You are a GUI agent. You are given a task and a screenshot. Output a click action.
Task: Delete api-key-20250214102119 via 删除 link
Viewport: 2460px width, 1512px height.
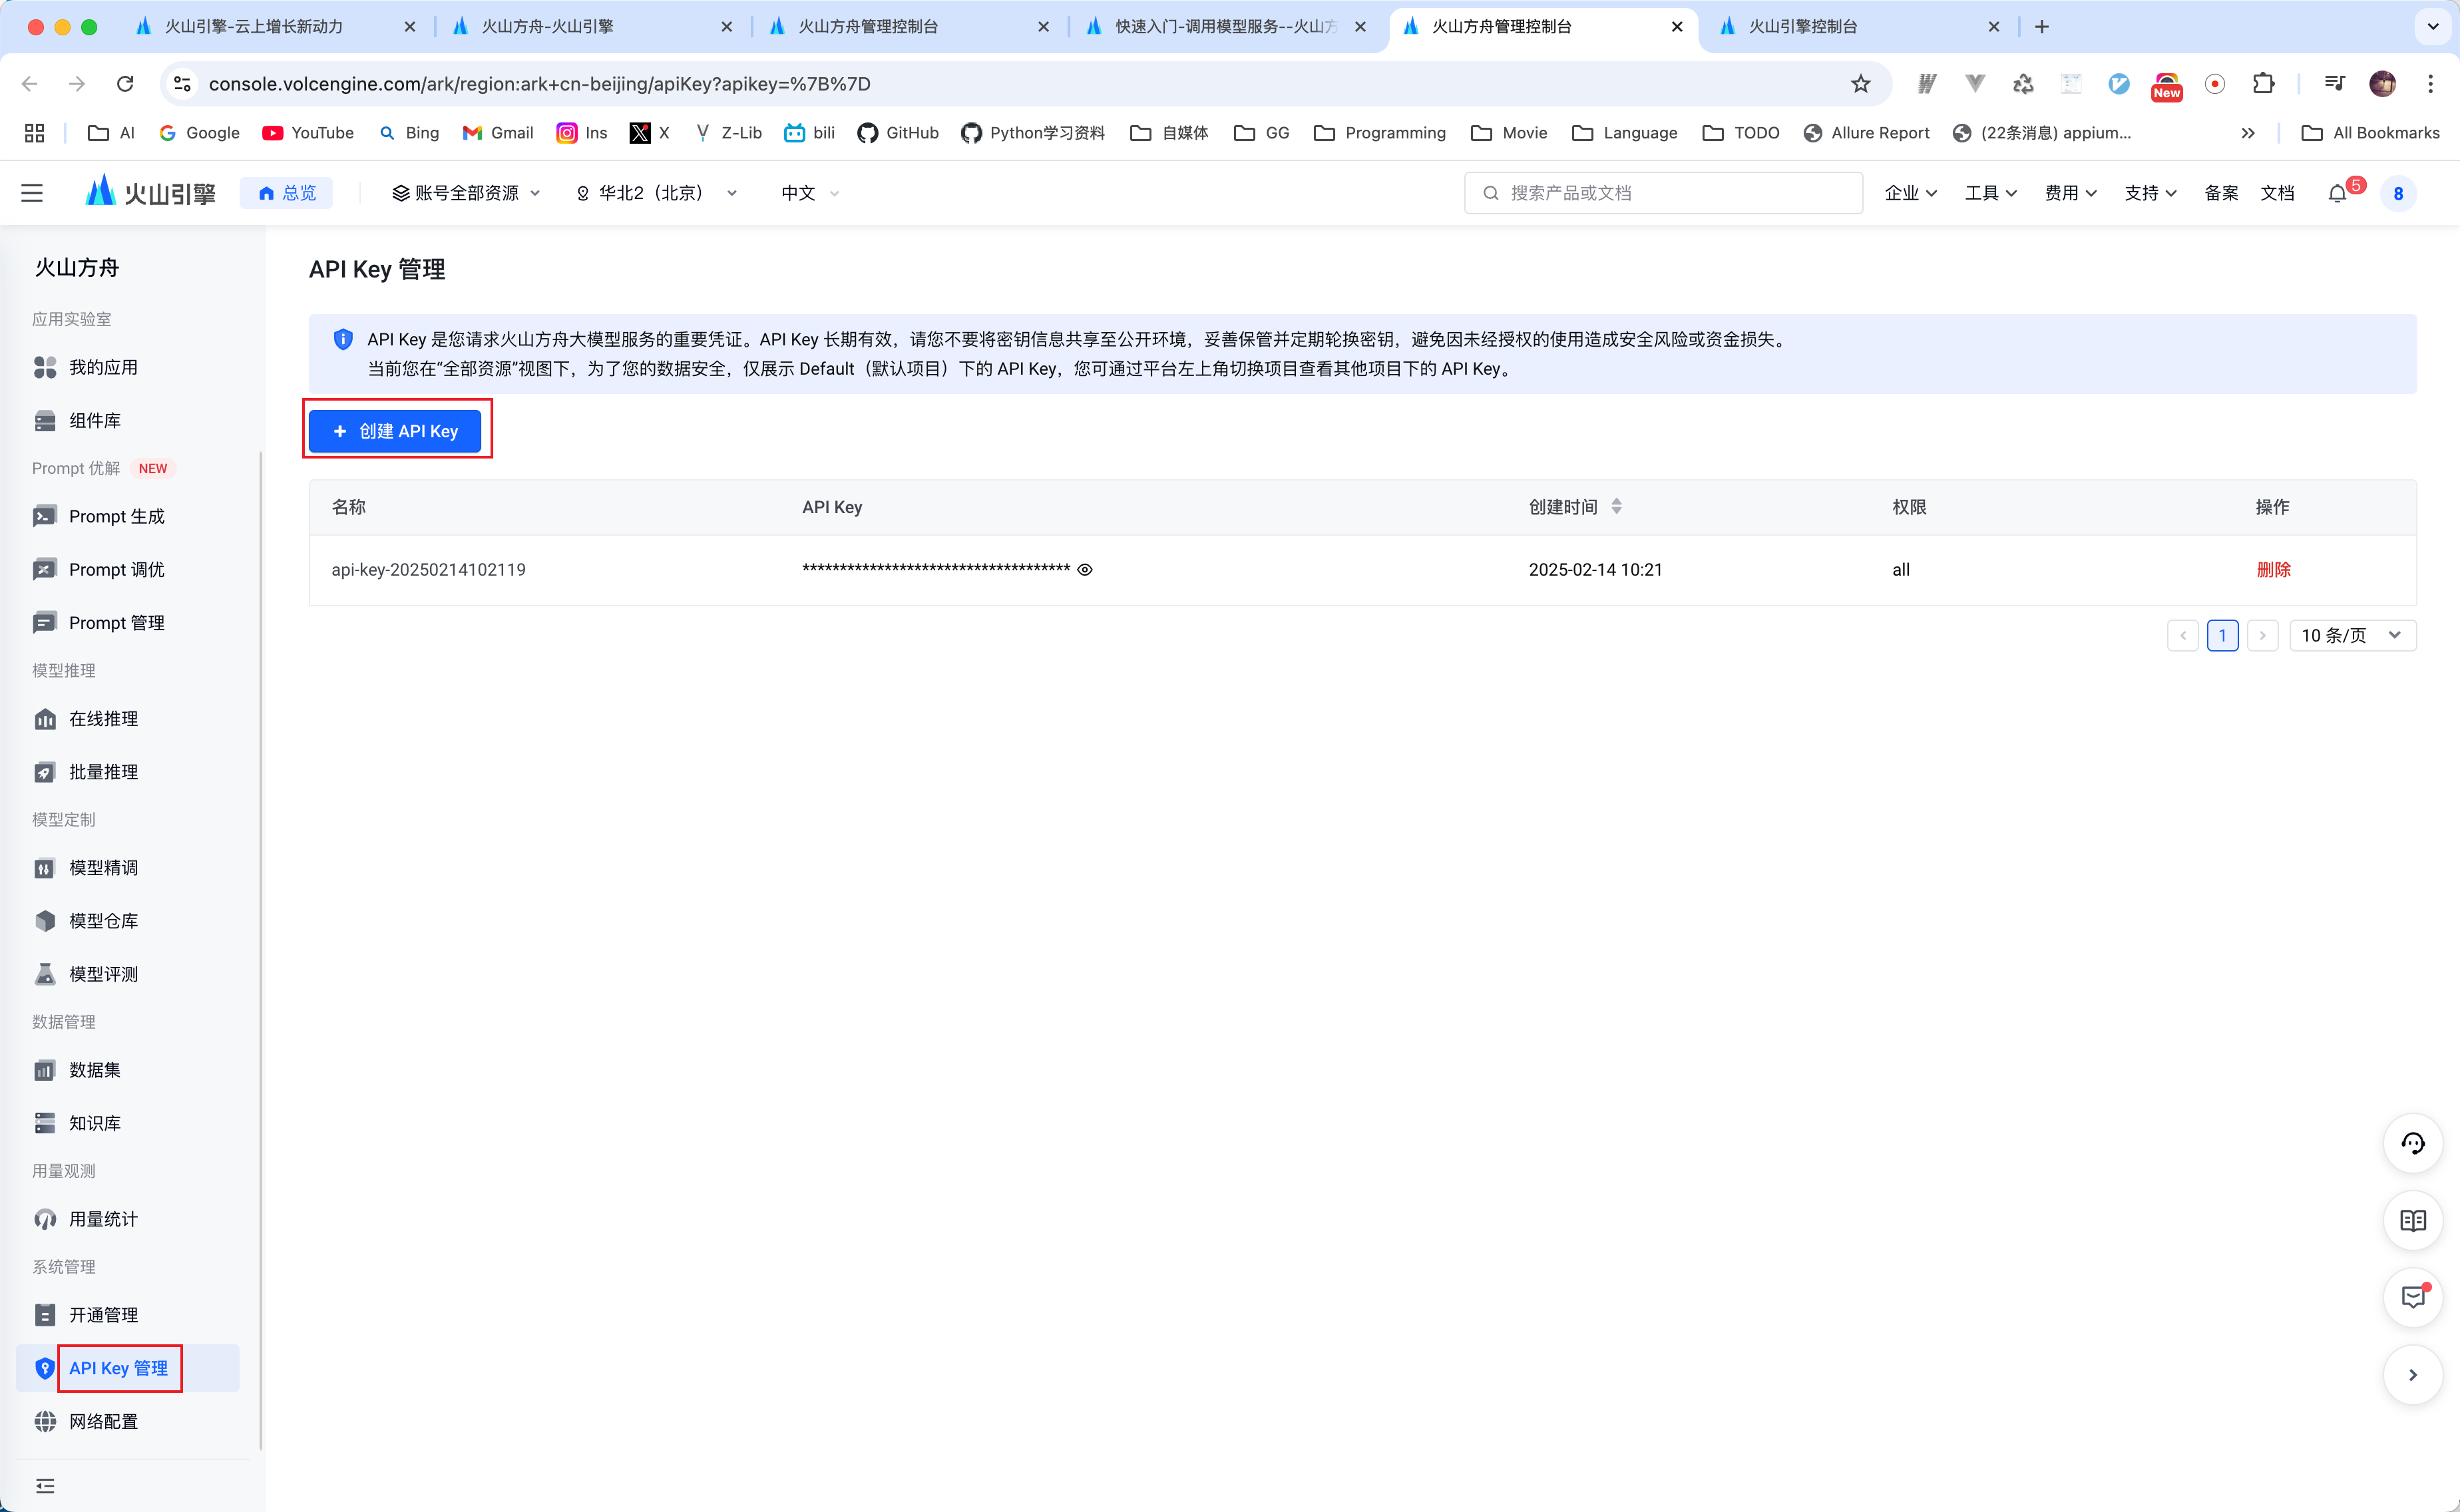point(2273,570)
